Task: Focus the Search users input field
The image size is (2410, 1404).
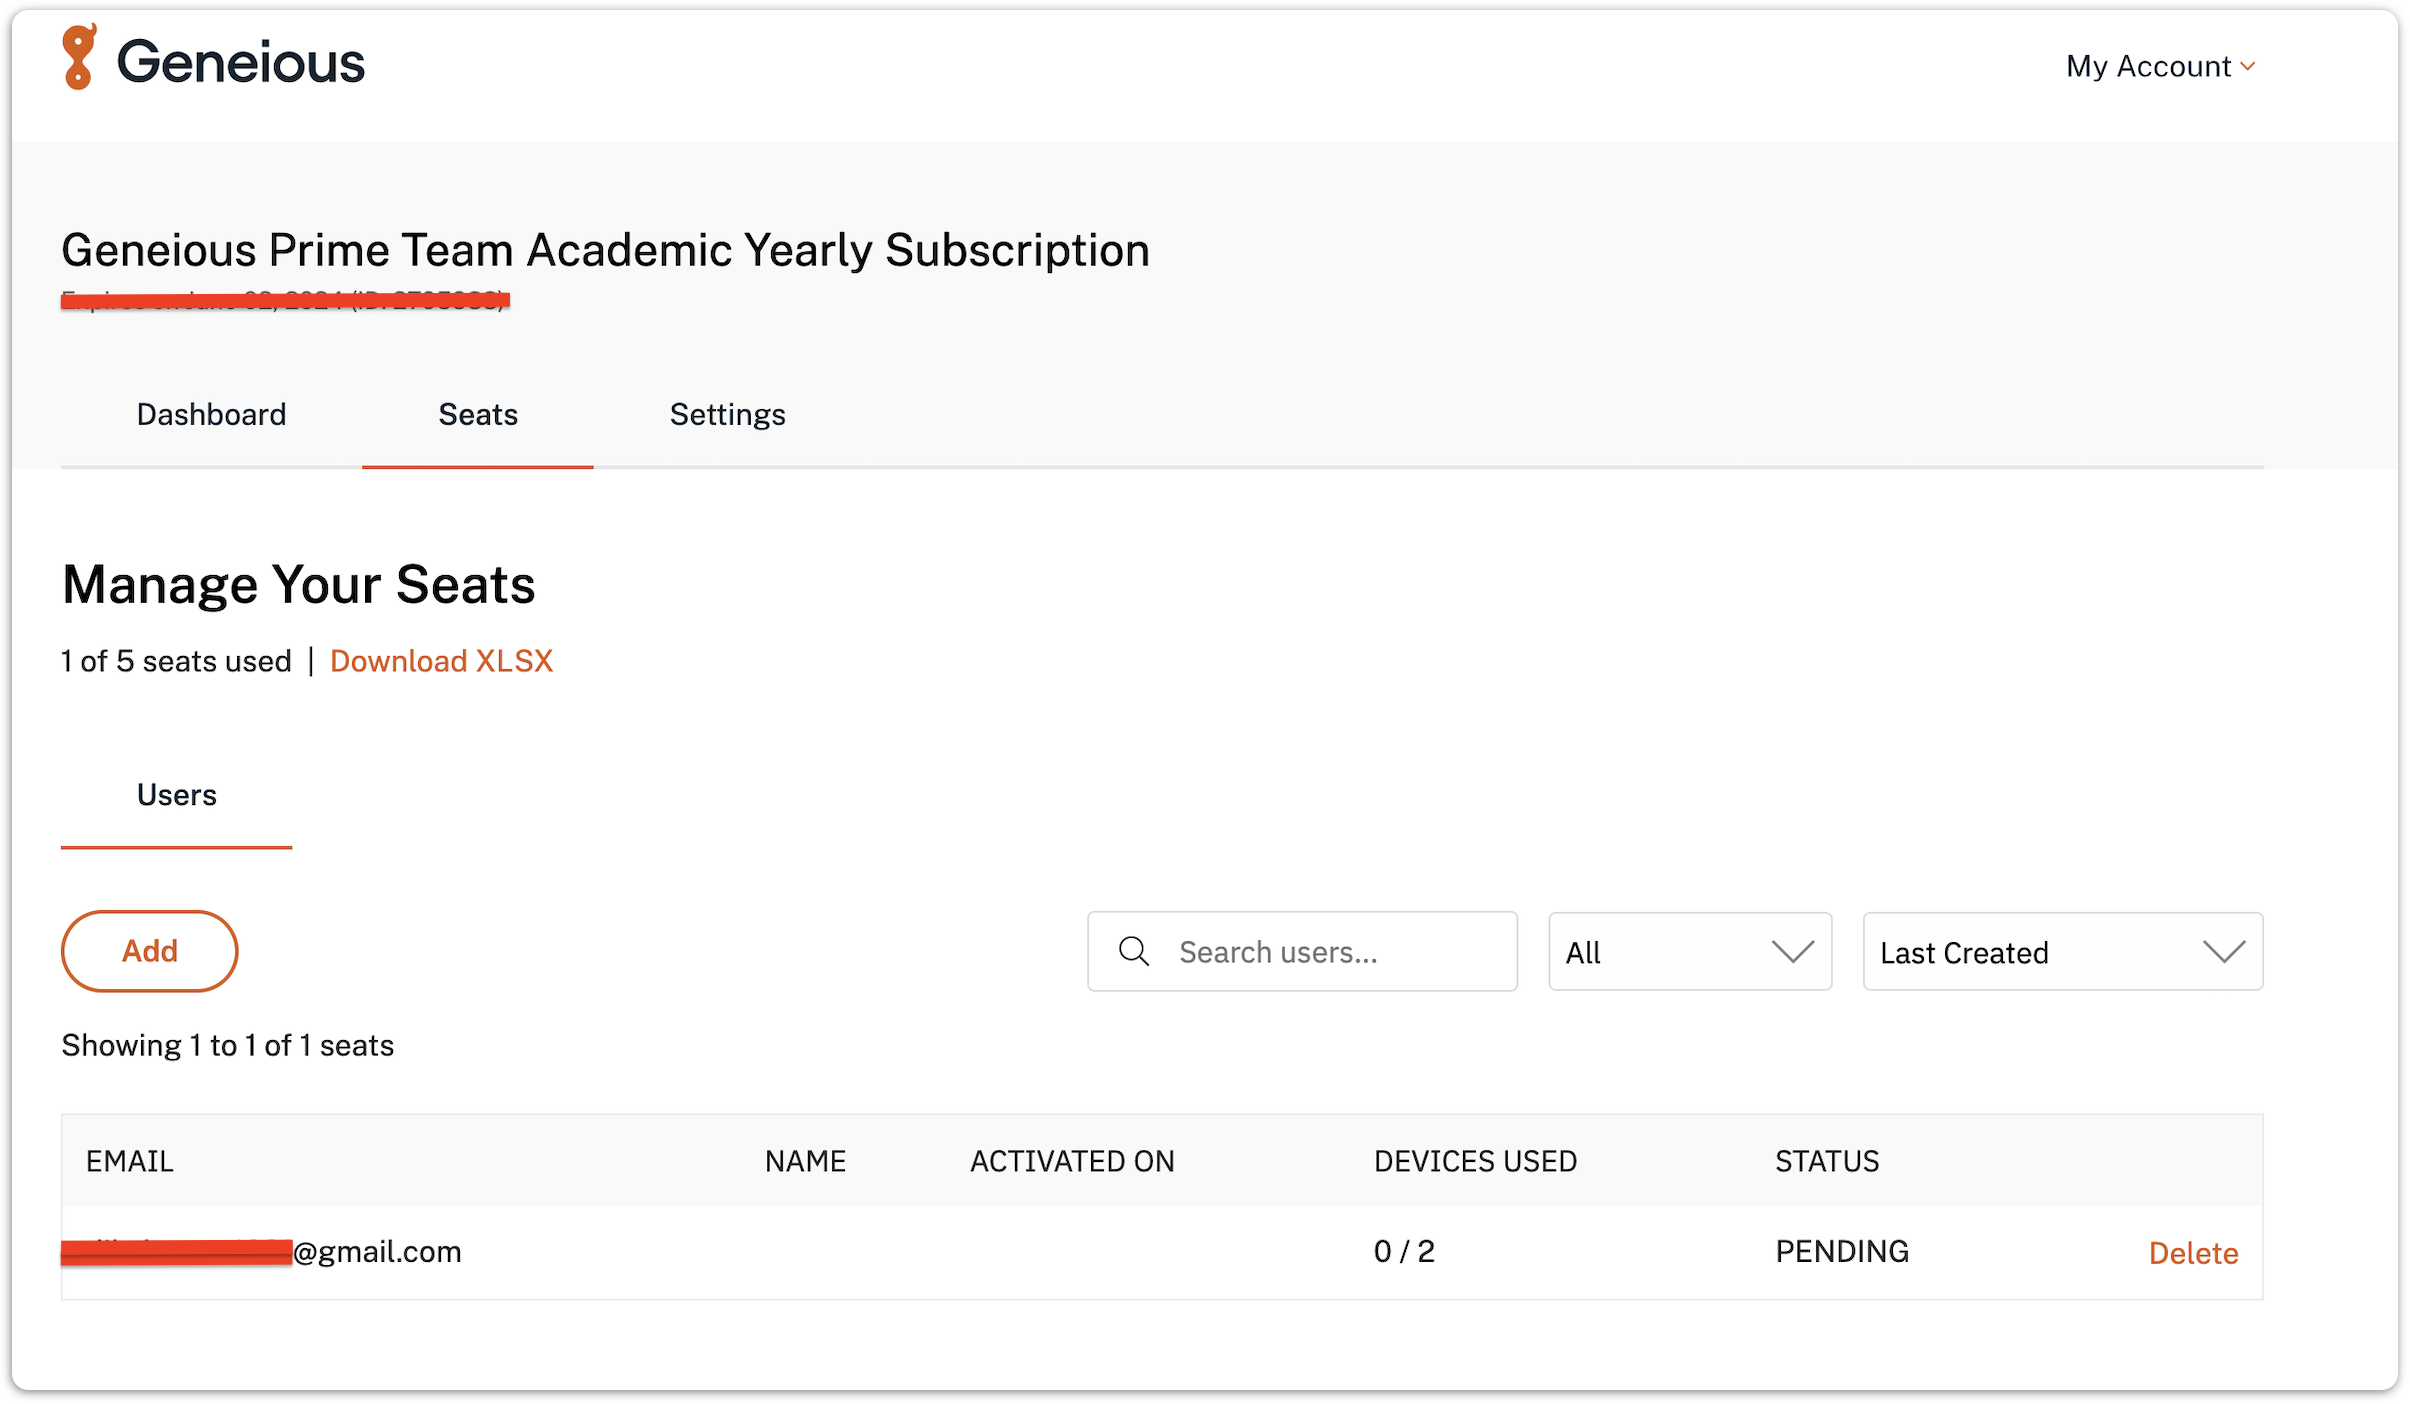Action: pyautogui.click(x=1302, y=951)
